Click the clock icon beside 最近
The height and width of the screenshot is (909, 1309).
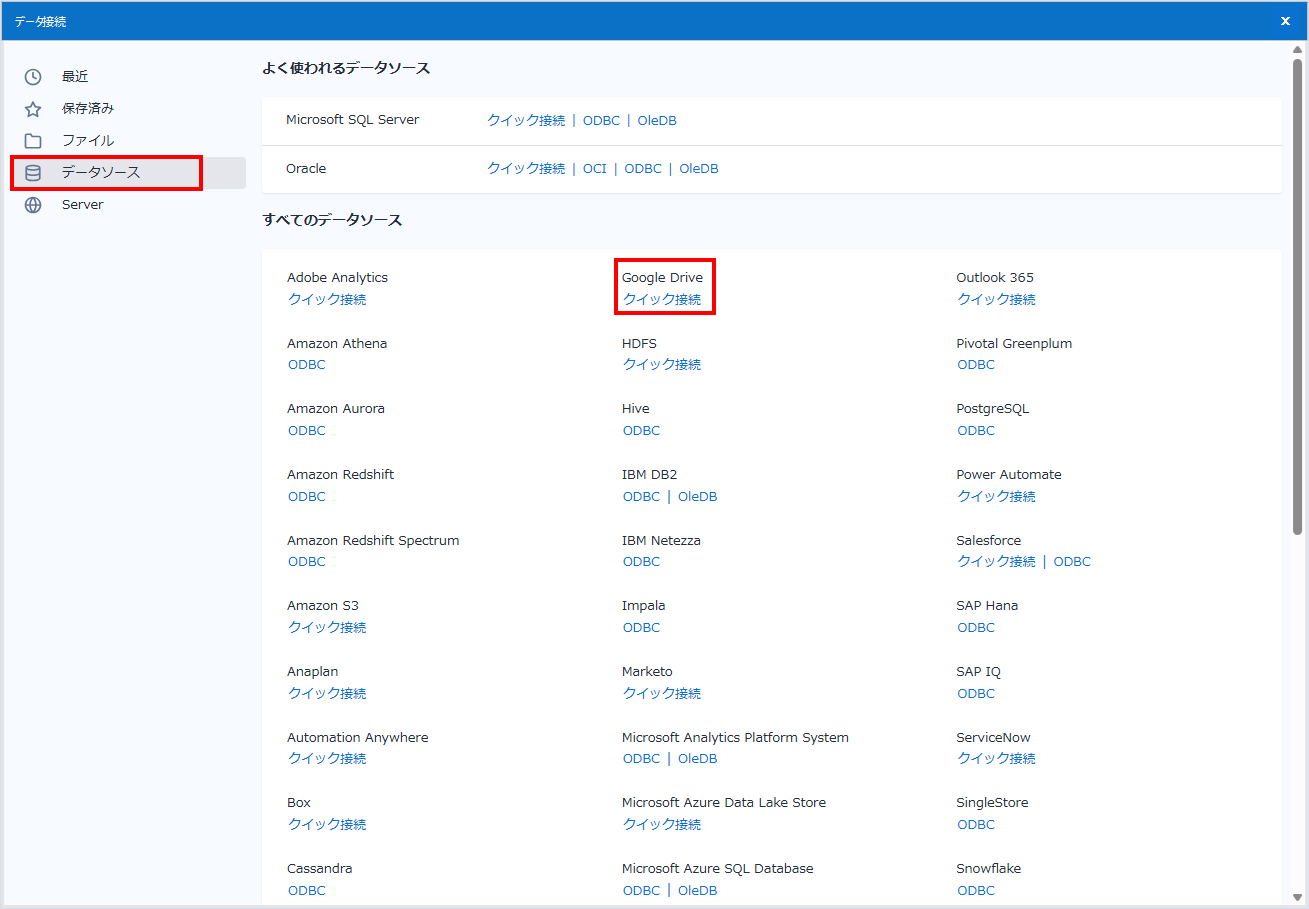click(x=33, y=77)
